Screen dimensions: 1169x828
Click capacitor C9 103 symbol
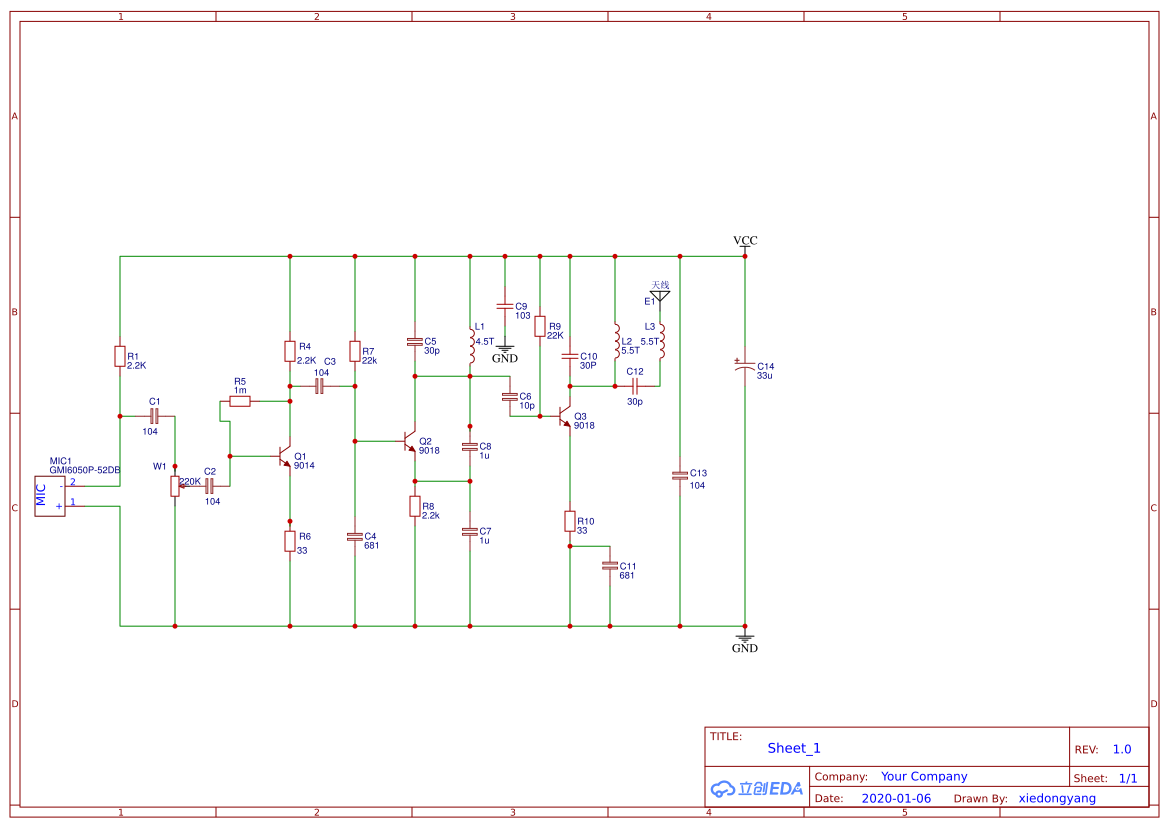pyautogui.click(x=505, y=306)
